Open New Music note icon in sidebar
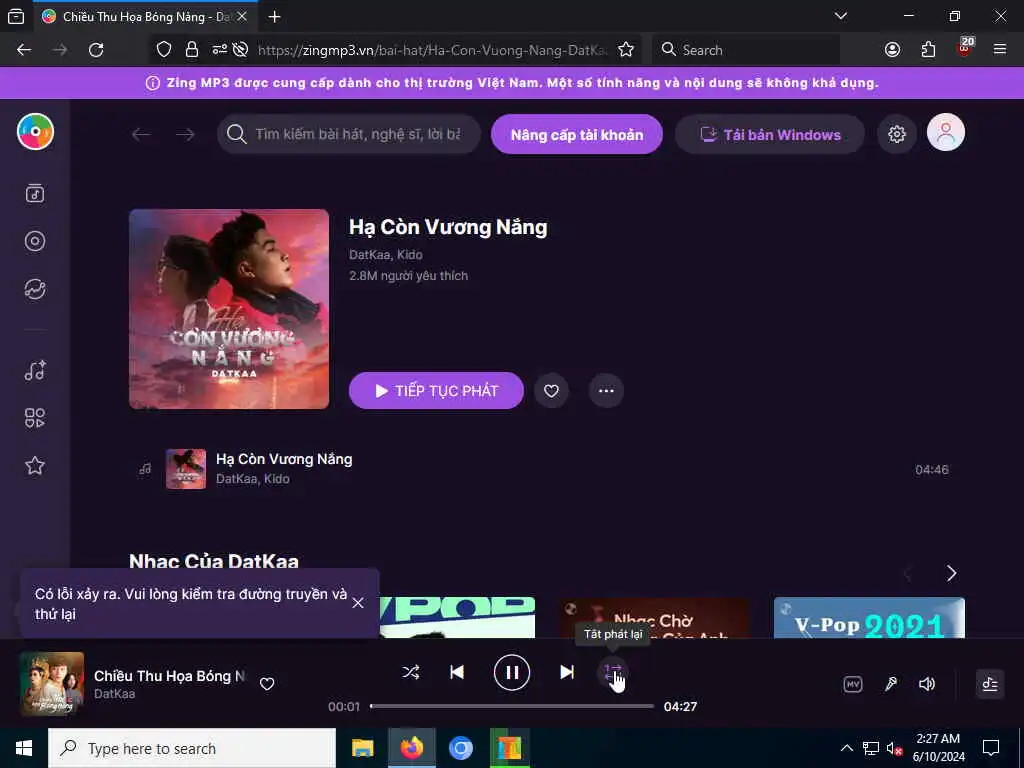The width and height of the screenshot is (1024, 768). coord(35,370)
